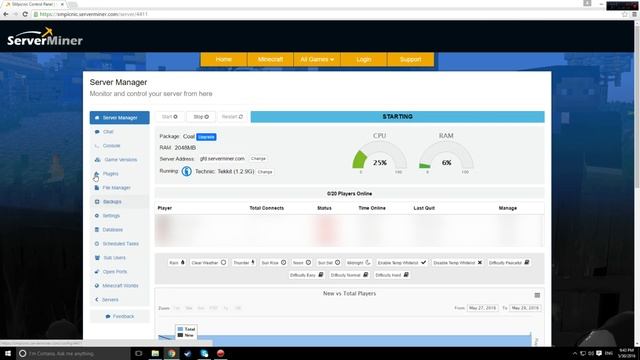Click the browser address bar
This screenshot has height=360, width=640.
(x=327, y=14)
